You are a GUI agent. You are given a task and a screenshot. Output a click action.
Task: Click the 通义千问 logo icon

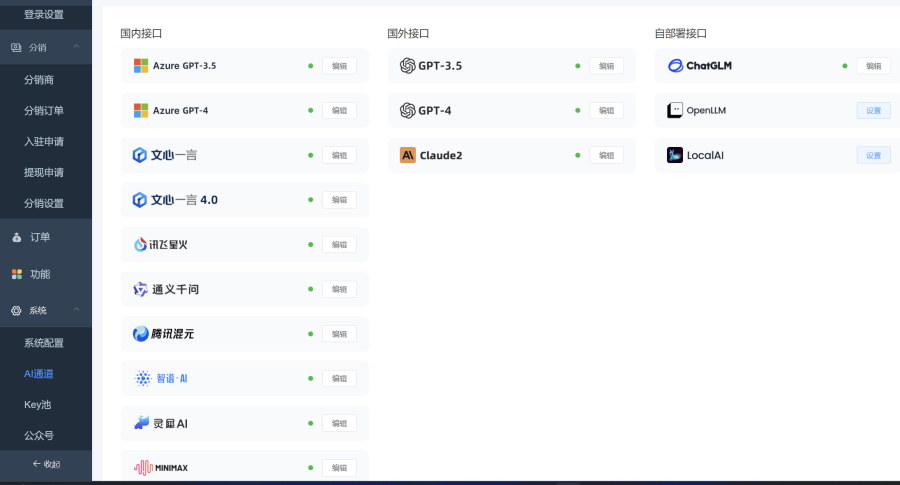(x=141, y=289)
